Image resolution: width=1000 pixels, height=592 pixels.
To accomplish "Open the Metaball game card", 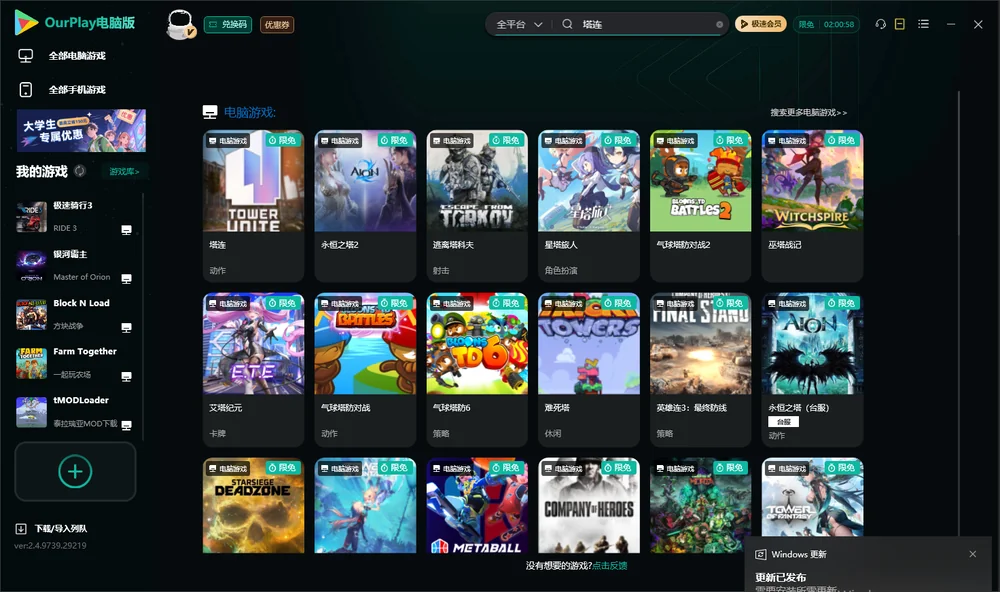I will pos(477,505).
